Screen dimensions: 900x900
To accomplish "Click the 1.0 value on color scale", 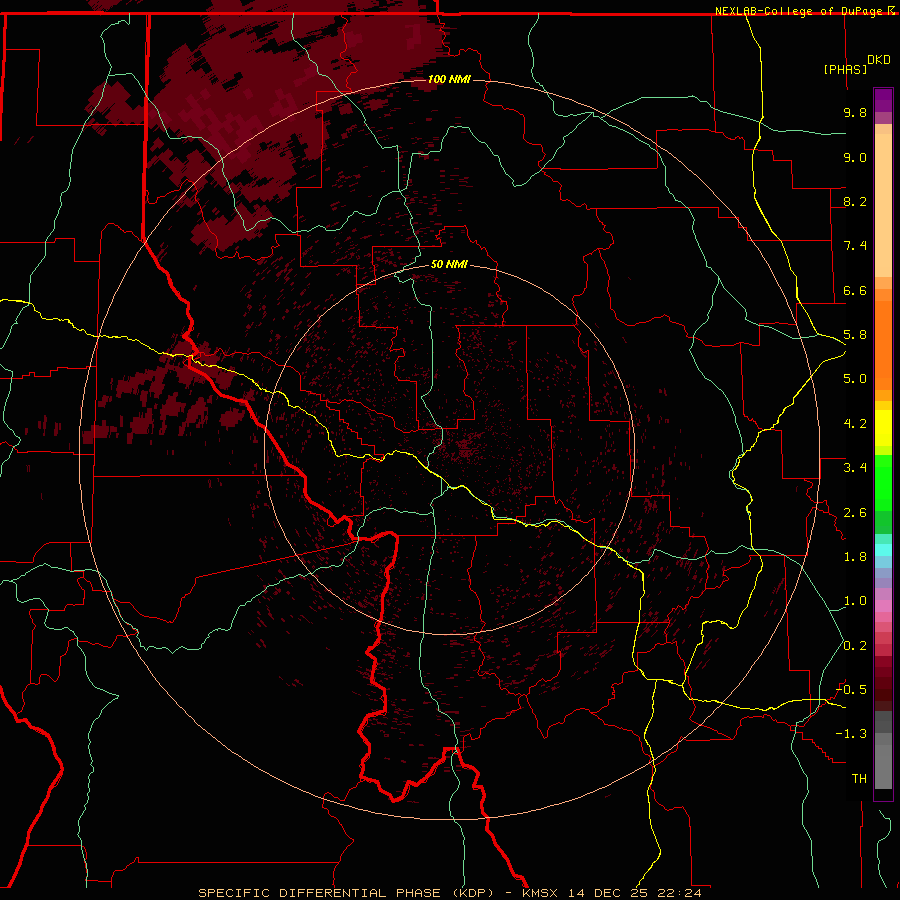I will coord(855,601).
